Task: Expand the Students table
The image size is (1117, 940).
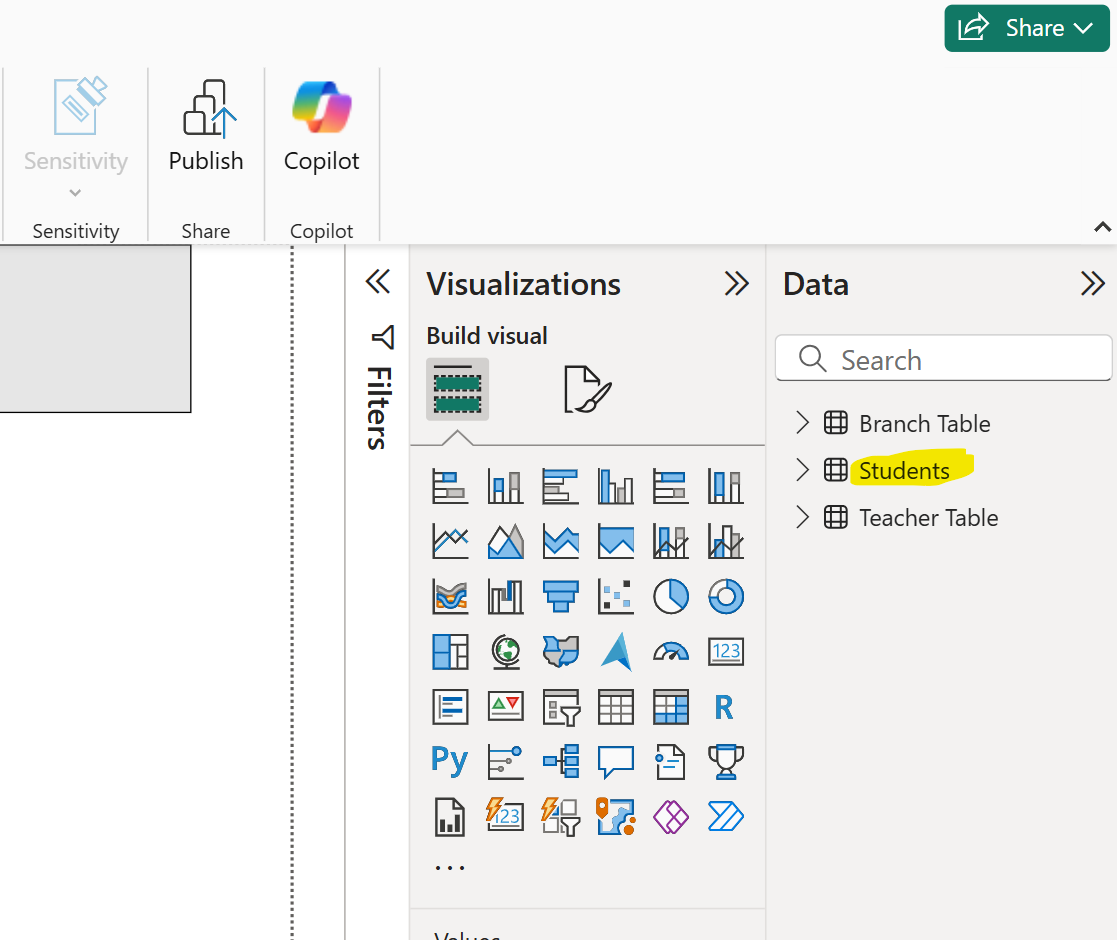Action: click(x=801, y=470)
